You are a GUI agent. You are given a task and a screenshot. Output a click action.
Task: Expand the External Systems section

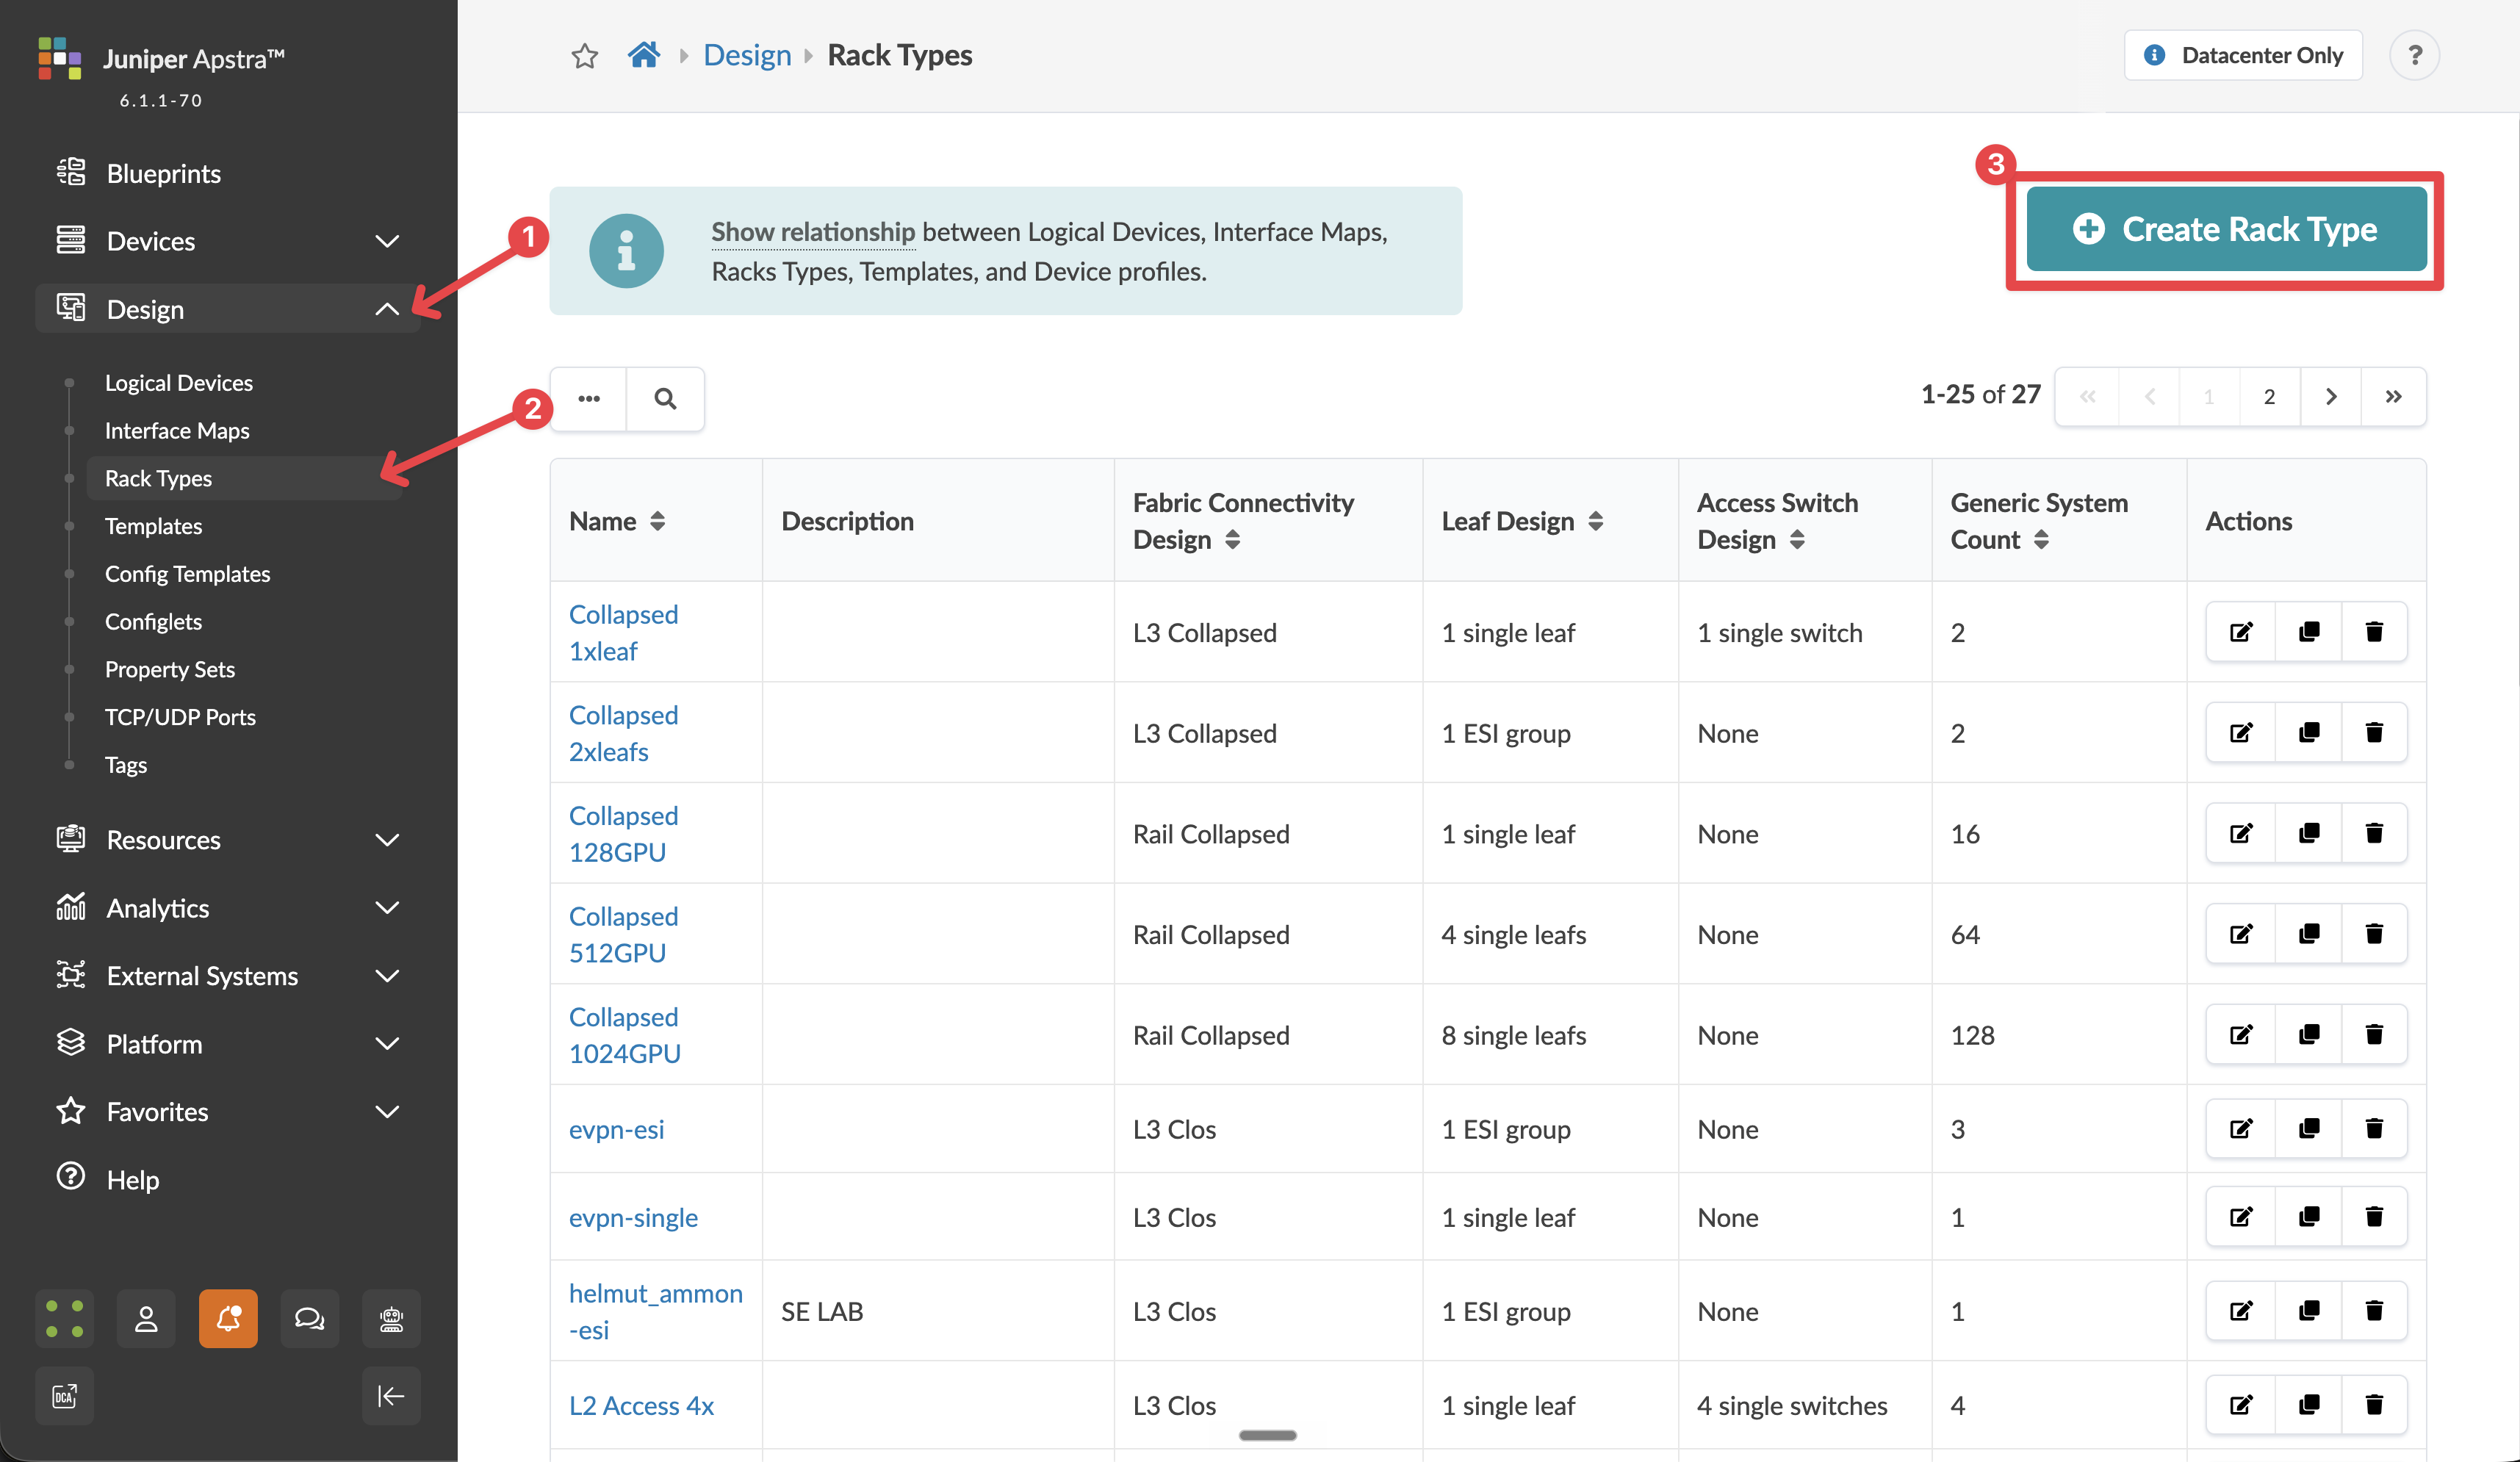[x=228, y=975]
